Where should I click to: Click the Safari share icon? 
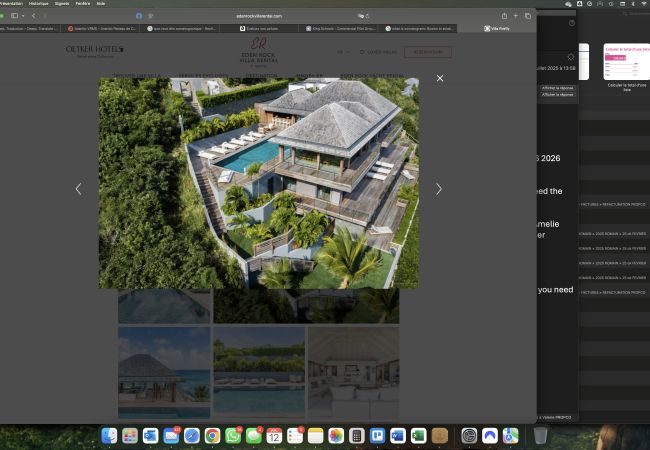[502, 16]
